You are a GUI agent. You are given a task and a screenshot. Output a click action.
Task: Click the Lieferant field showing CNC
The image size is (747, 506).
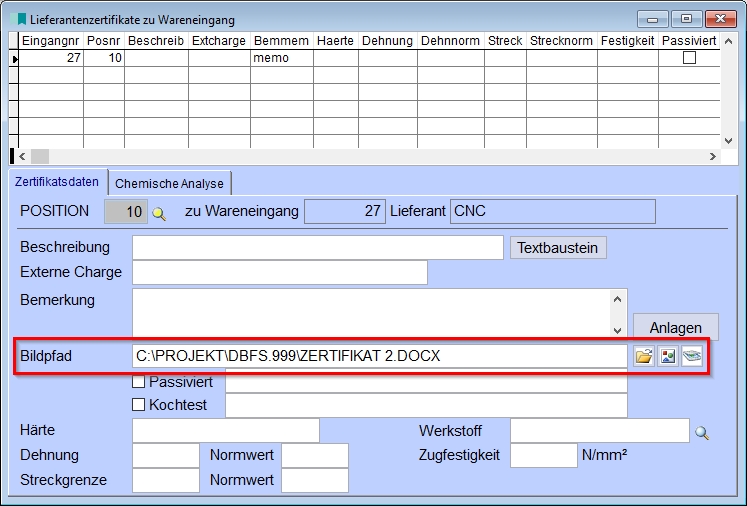coord(553,212)
